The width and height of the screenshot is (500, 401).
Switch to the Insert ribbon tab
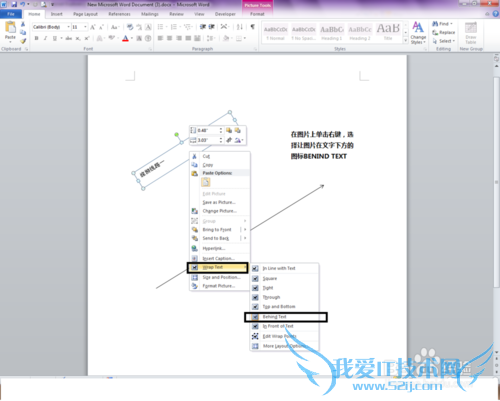pyautogui.click(x=56, y=14)
